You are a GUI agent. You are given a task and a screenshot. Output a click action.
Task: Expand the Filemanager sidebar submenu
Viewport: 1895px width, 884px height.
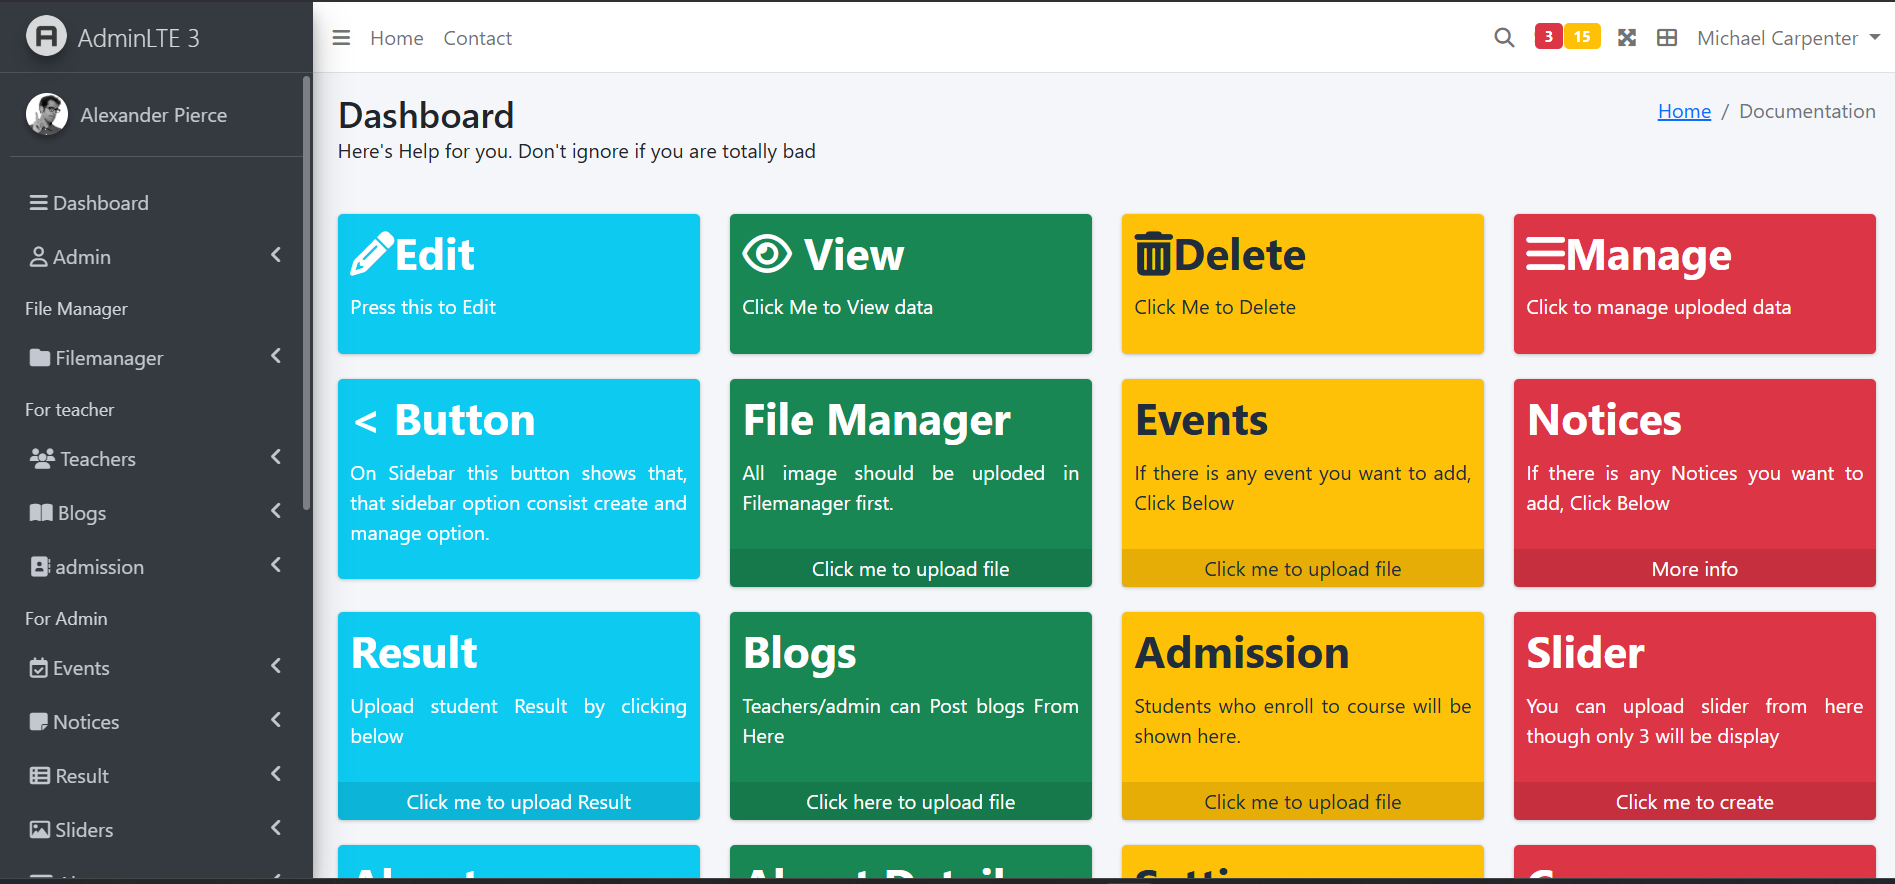155,358
